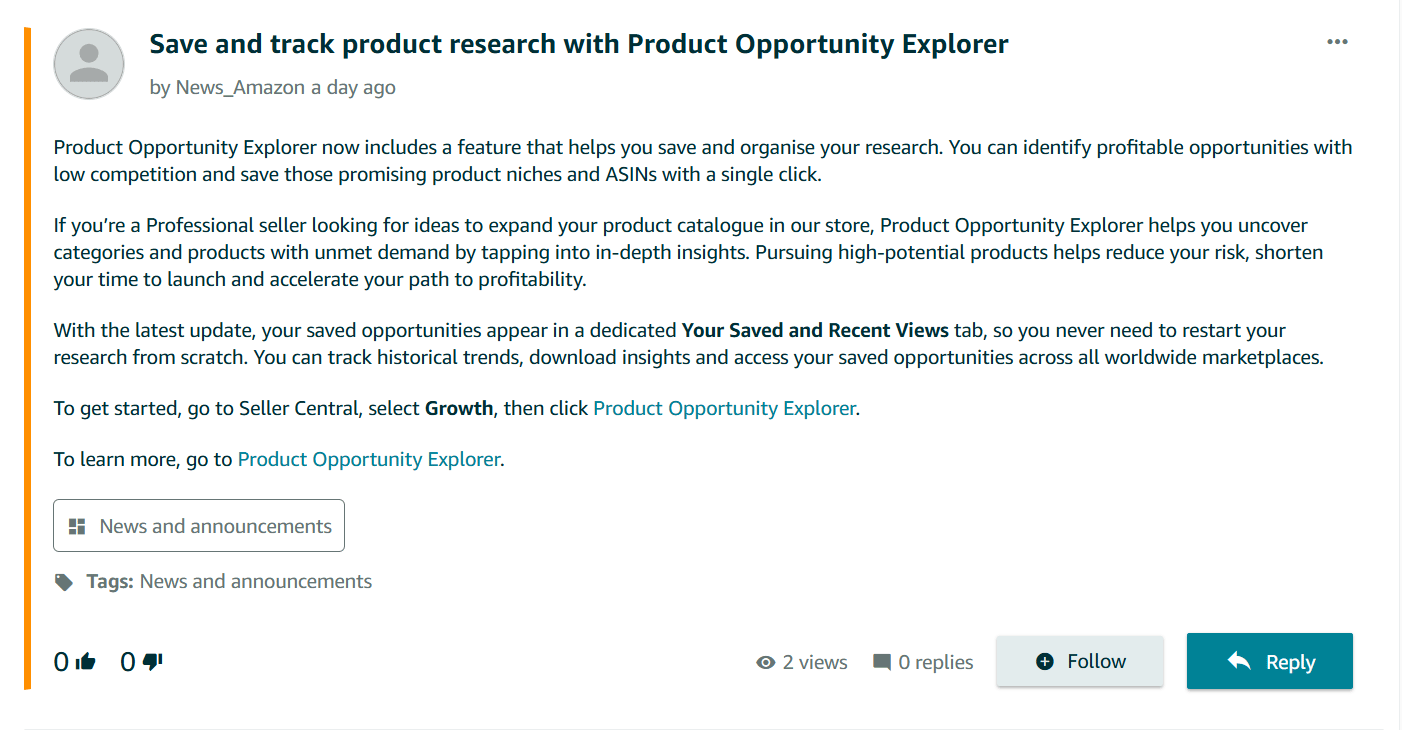The image size is (1402, 730).
Task: Click the eye views icon
Action: pyautogui.click(x=766, y=662)
